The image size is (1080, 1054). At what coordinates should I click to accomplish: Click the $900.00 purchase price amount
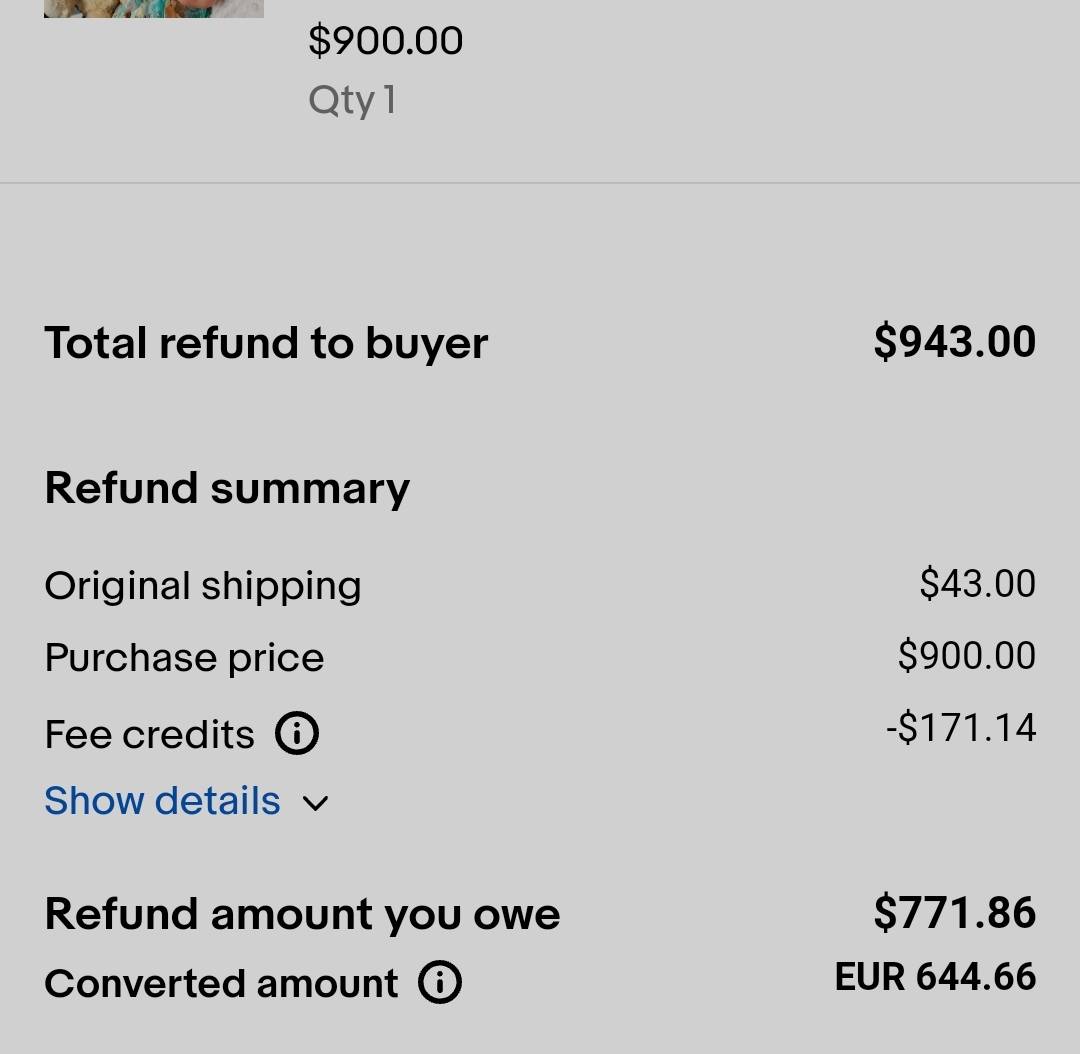966,655
